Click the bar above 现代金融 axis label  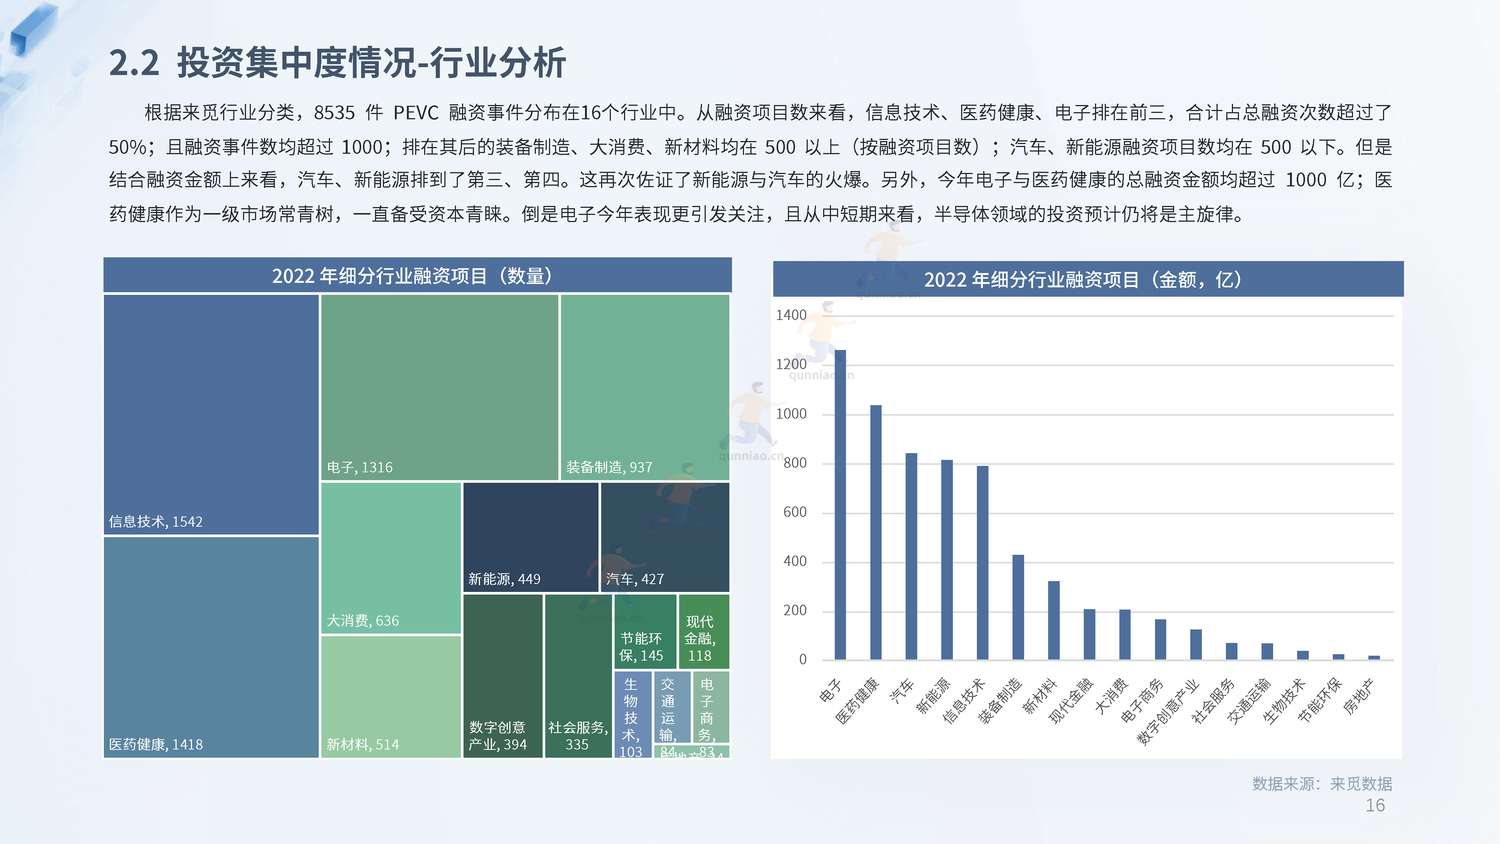pos(1089,634)
